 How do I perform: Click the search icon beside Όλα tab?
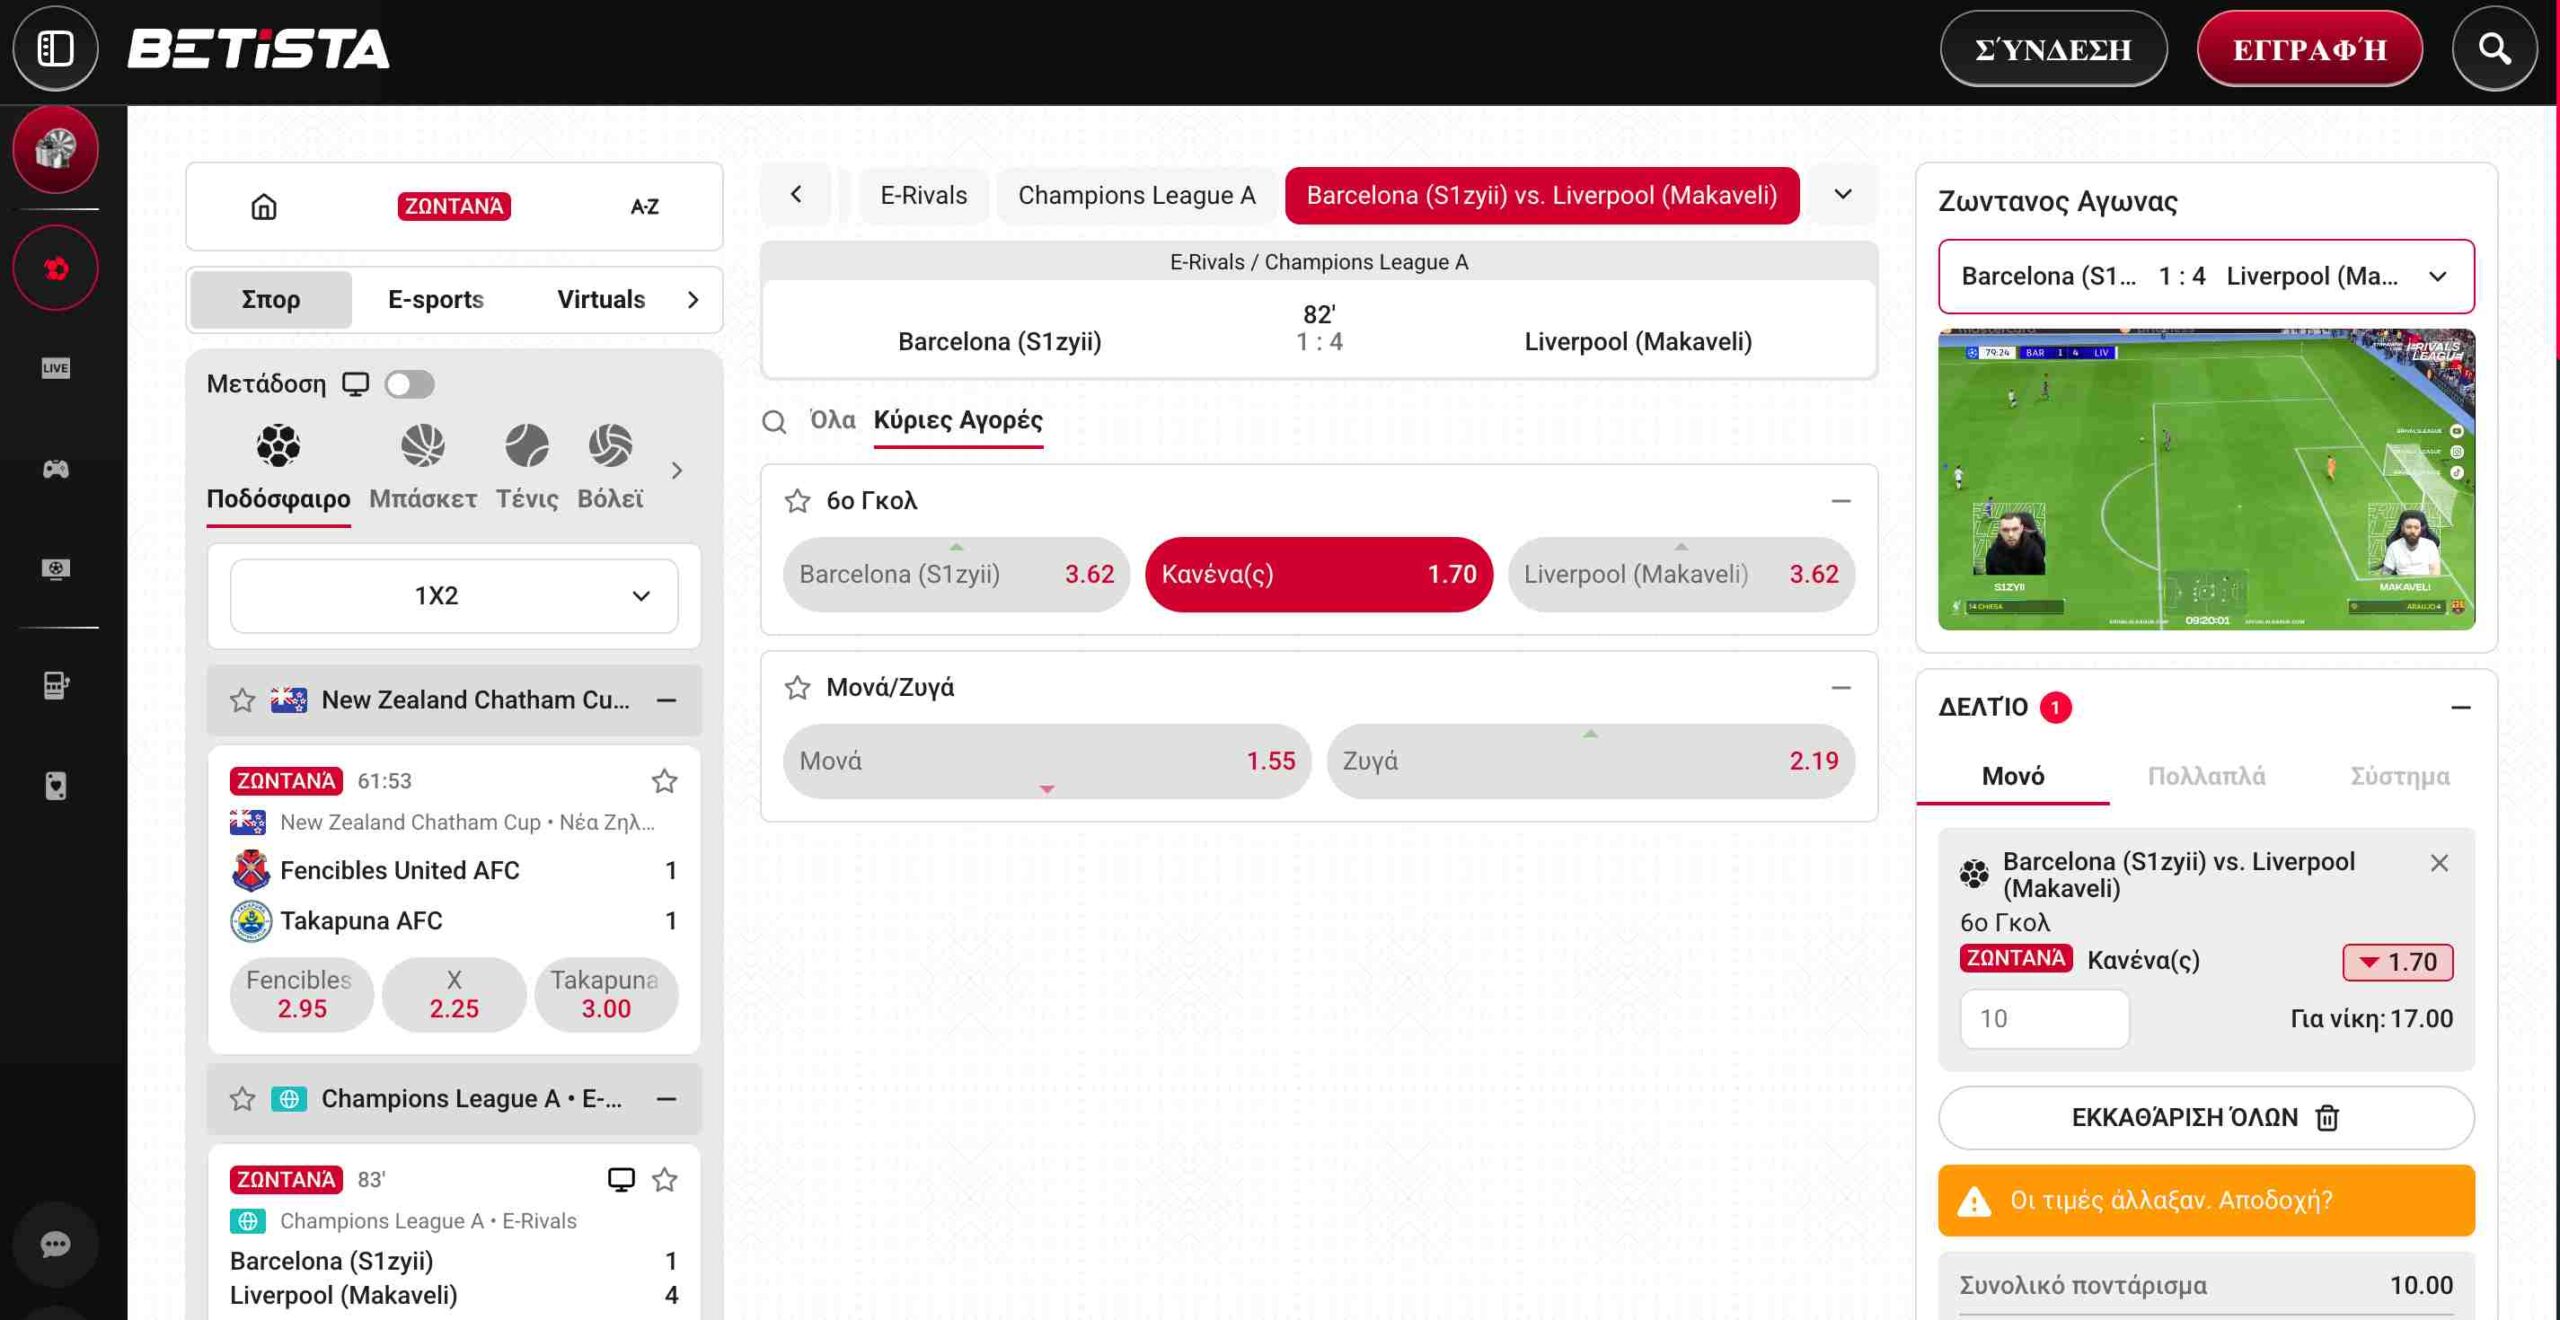pyautogui.click(x=774, y=421)
